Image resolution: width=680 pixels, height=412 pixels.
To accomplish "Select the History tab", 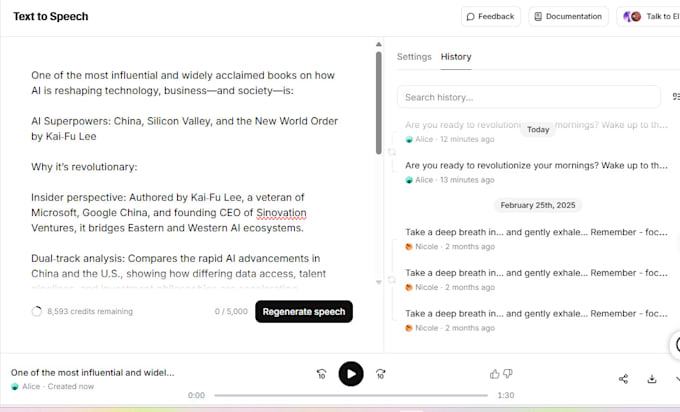I will tap(456, 57).
